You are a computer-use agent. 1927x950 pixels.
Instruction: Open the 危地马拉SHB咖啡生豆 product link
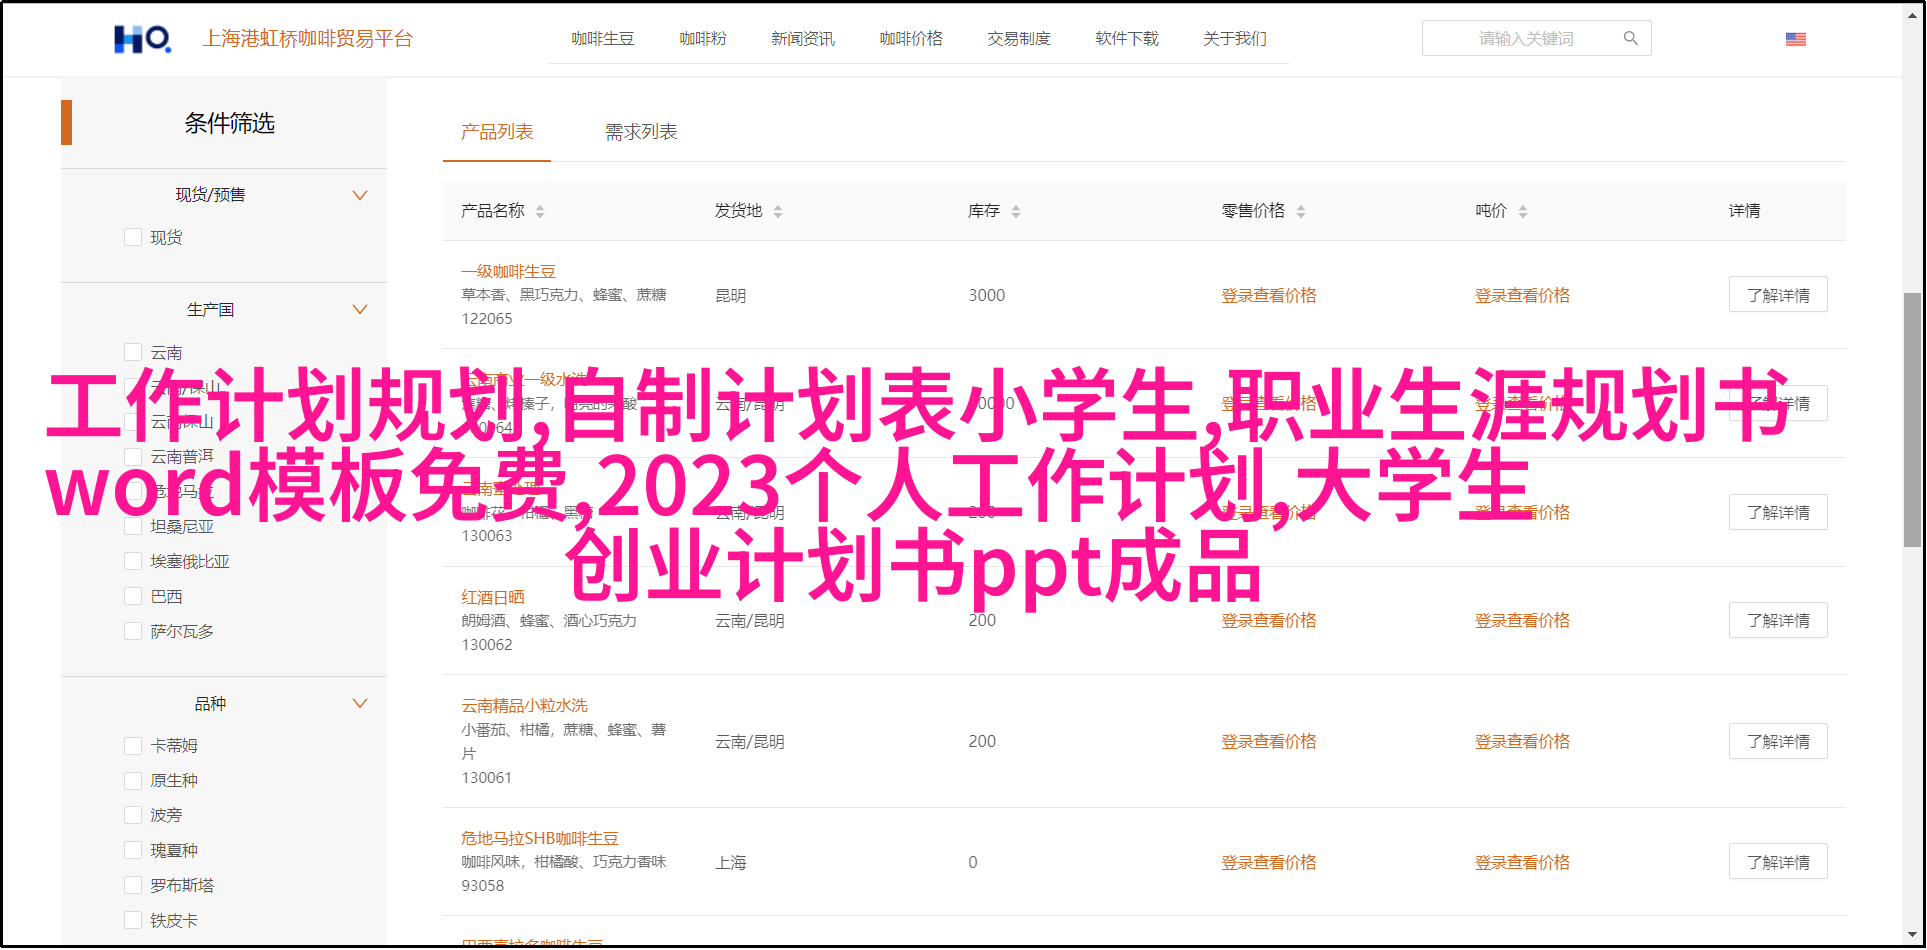[x=540, y=838]
